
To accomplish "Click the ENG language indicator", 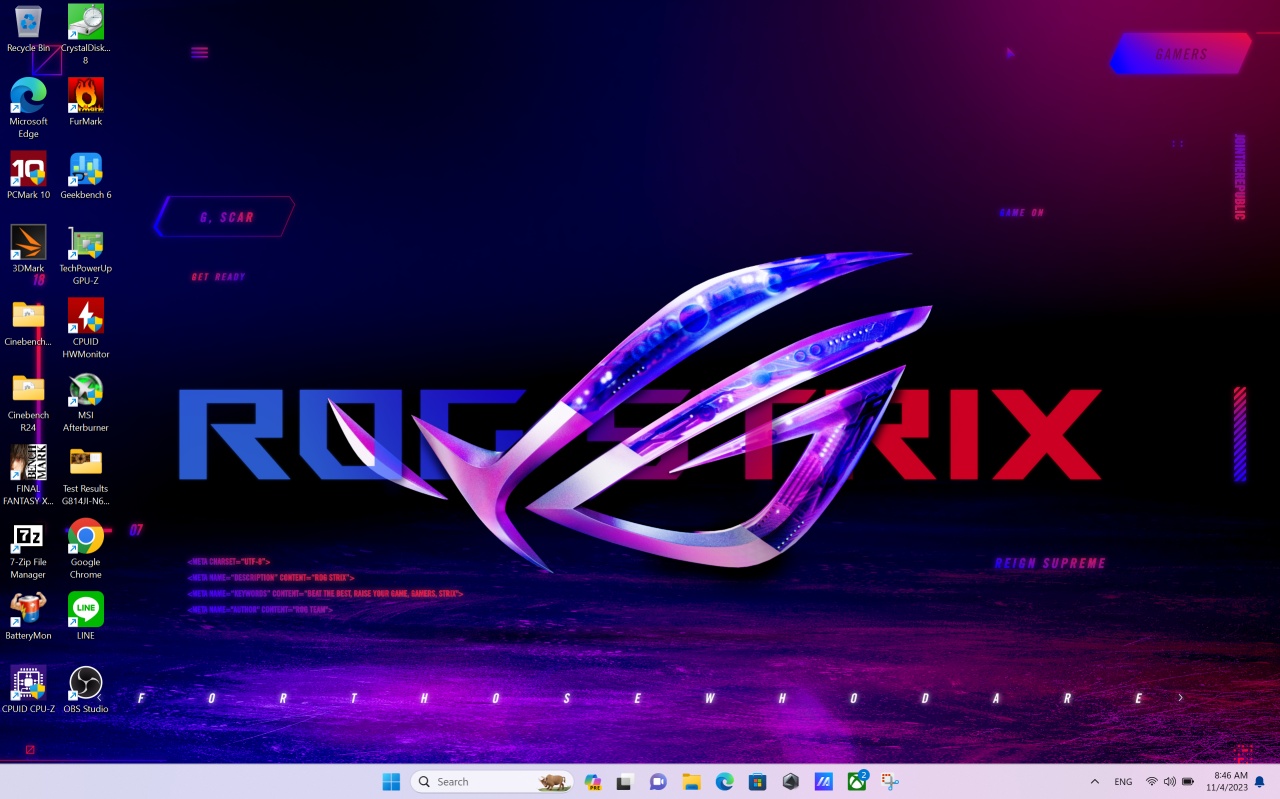I will coord(1123,782).
